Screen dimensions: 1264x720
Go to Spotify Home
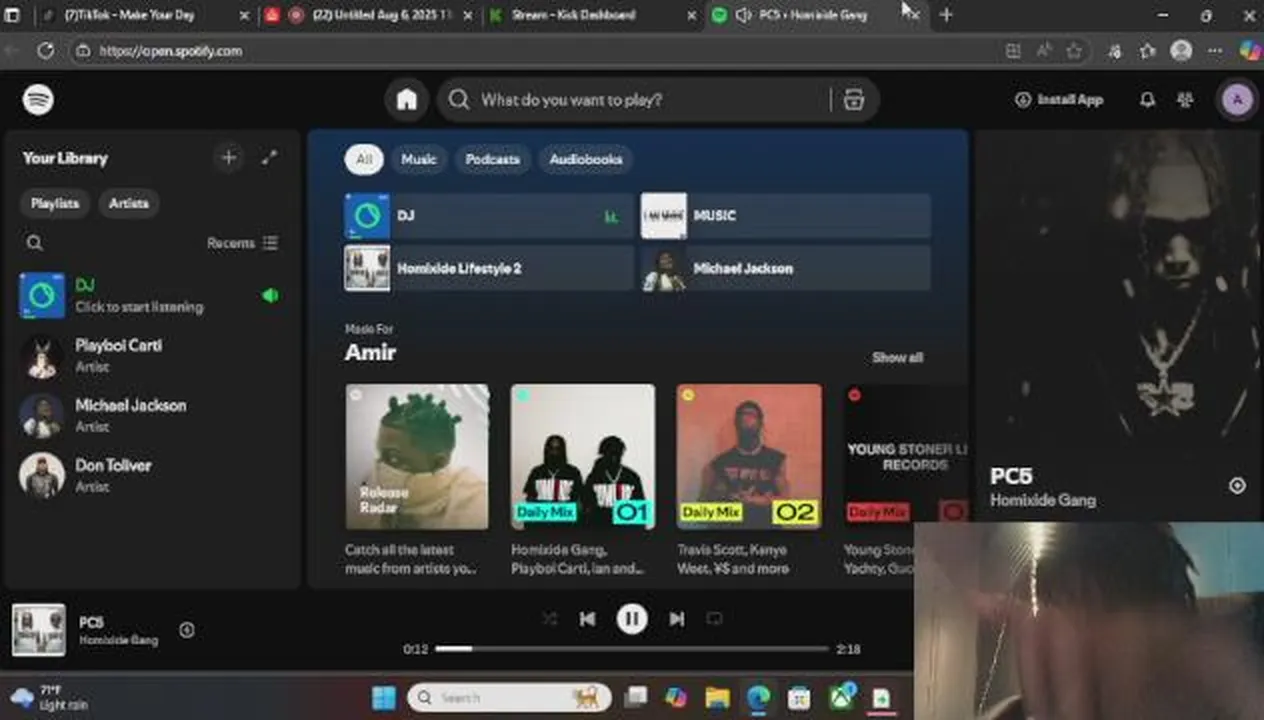pyautogui.click(x=406, y=100)
